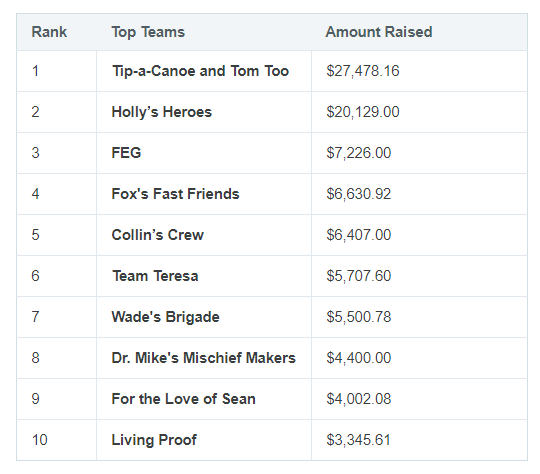Click the Top Teams column header
The image size is (540, 474).
(148, 32)
